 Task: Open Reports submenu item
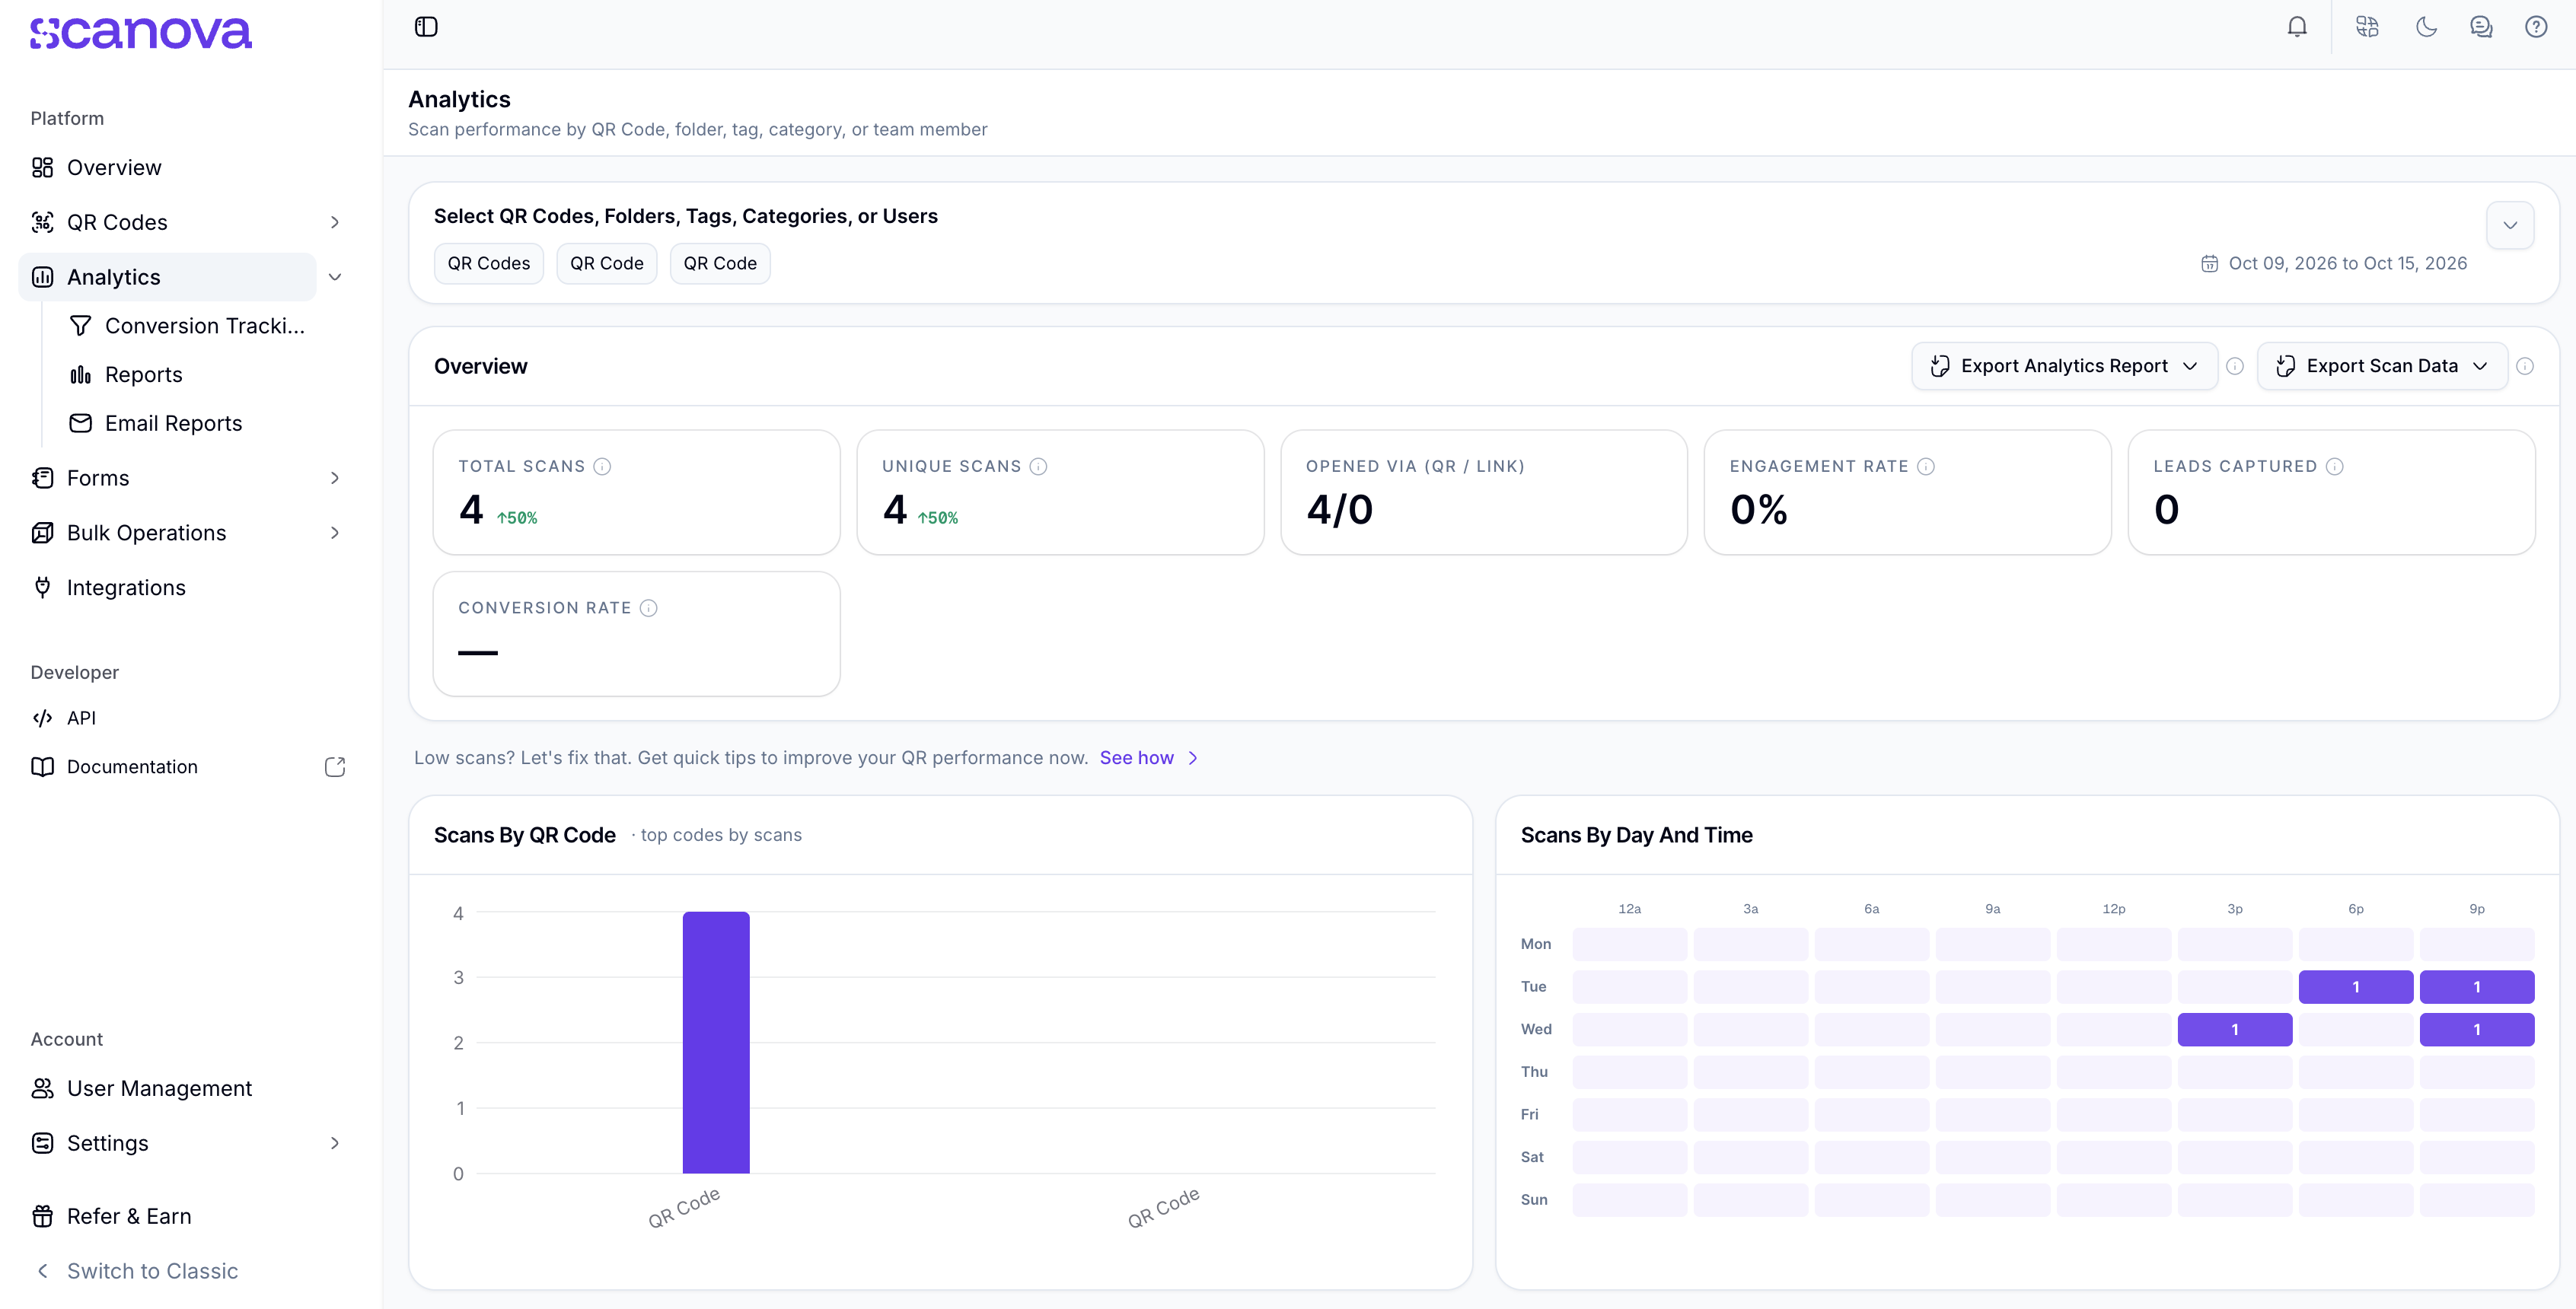(x=126, y=375)
